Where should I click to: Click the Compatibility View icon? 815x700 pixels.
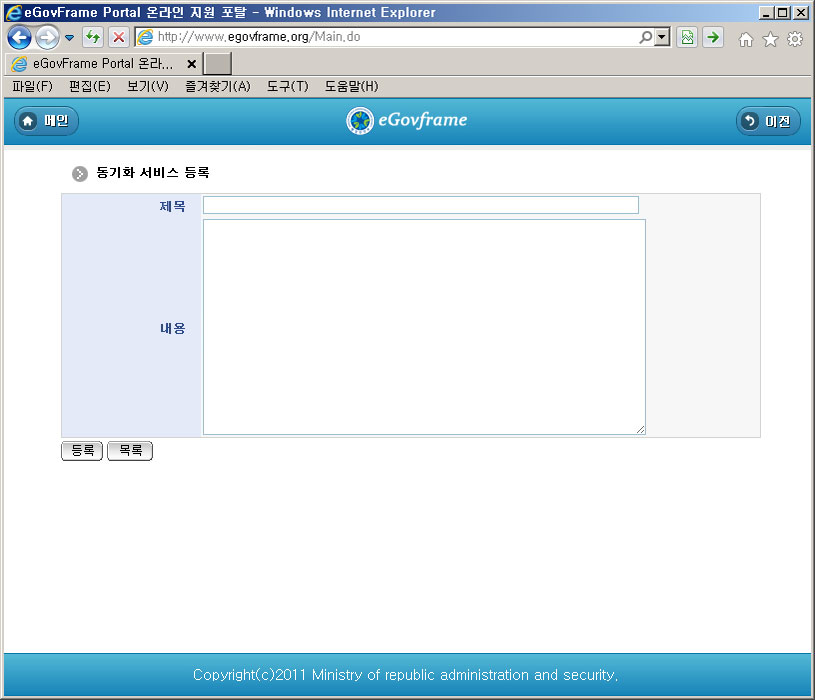click(x=687, y=38)
